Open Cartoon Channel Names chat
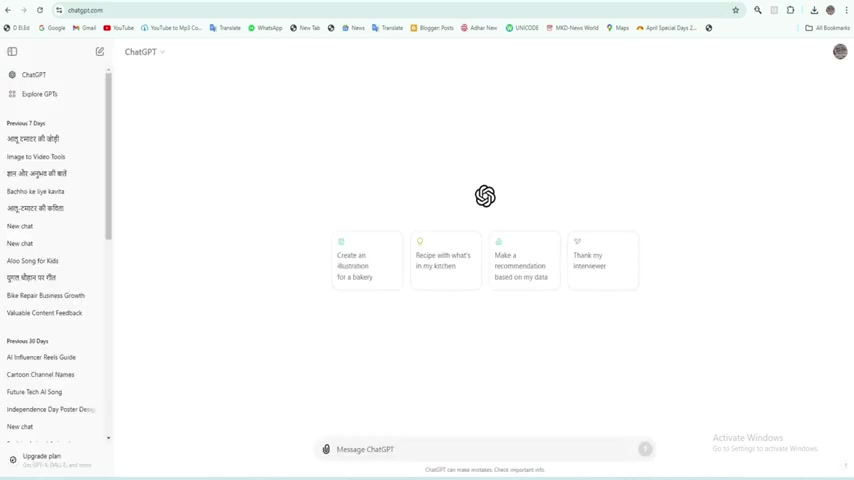This screenshot has height=480, width=854. [40, 375]
